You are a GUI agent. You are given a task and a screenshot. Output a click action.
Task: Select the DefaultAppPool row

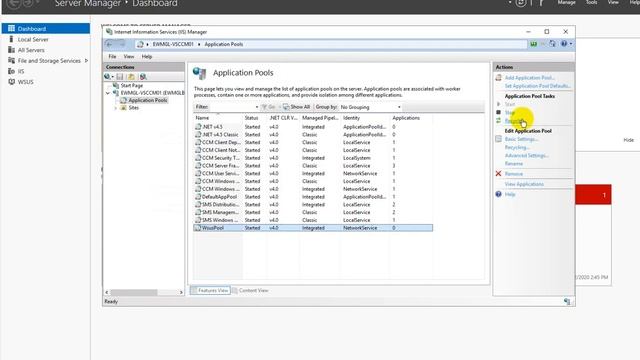point(313,197)
